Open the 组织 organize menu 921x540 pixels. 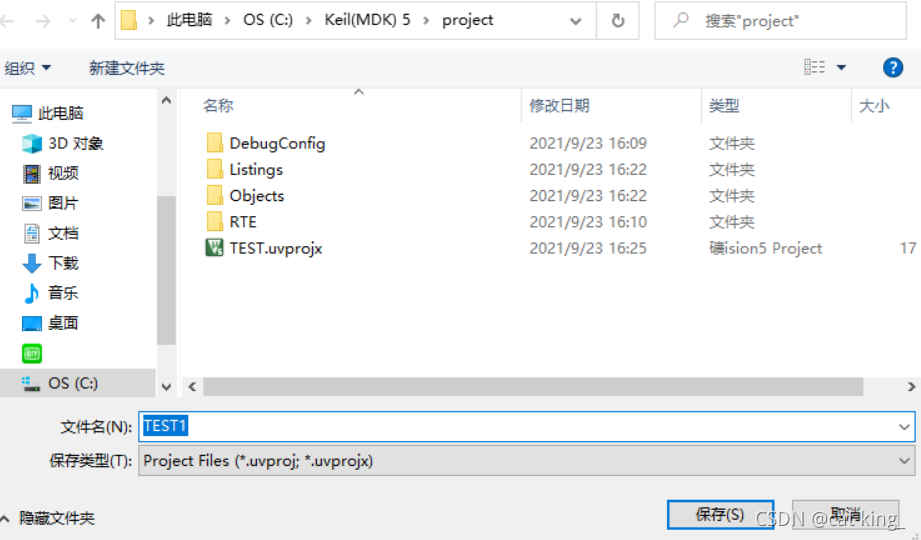[x=28, y=68]
